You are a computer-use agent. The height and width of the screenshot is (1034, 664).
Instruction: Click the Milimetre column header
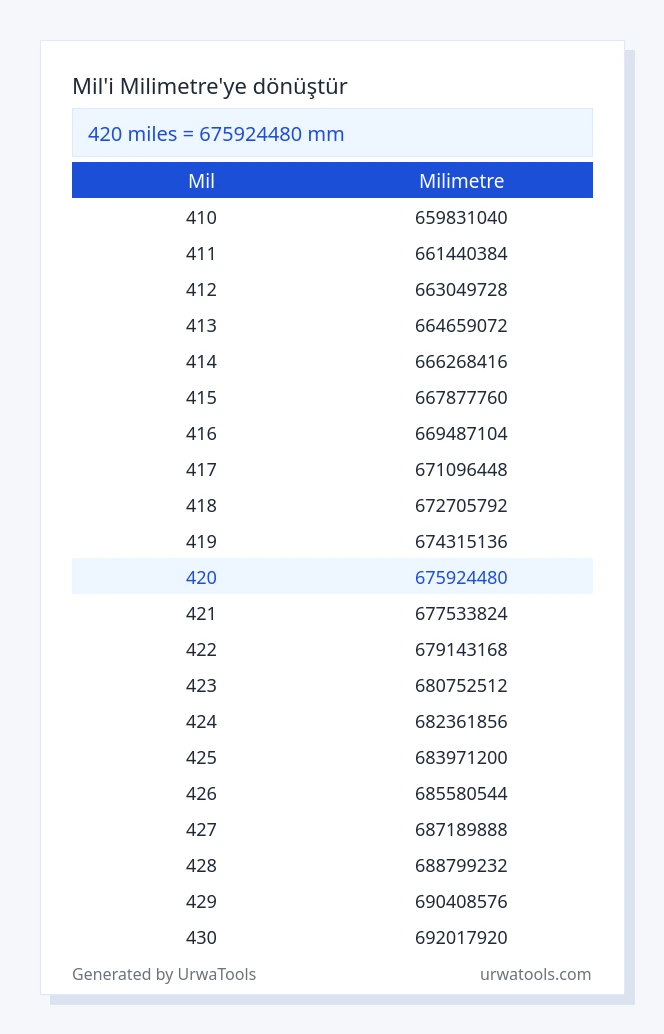pos(462,181)
